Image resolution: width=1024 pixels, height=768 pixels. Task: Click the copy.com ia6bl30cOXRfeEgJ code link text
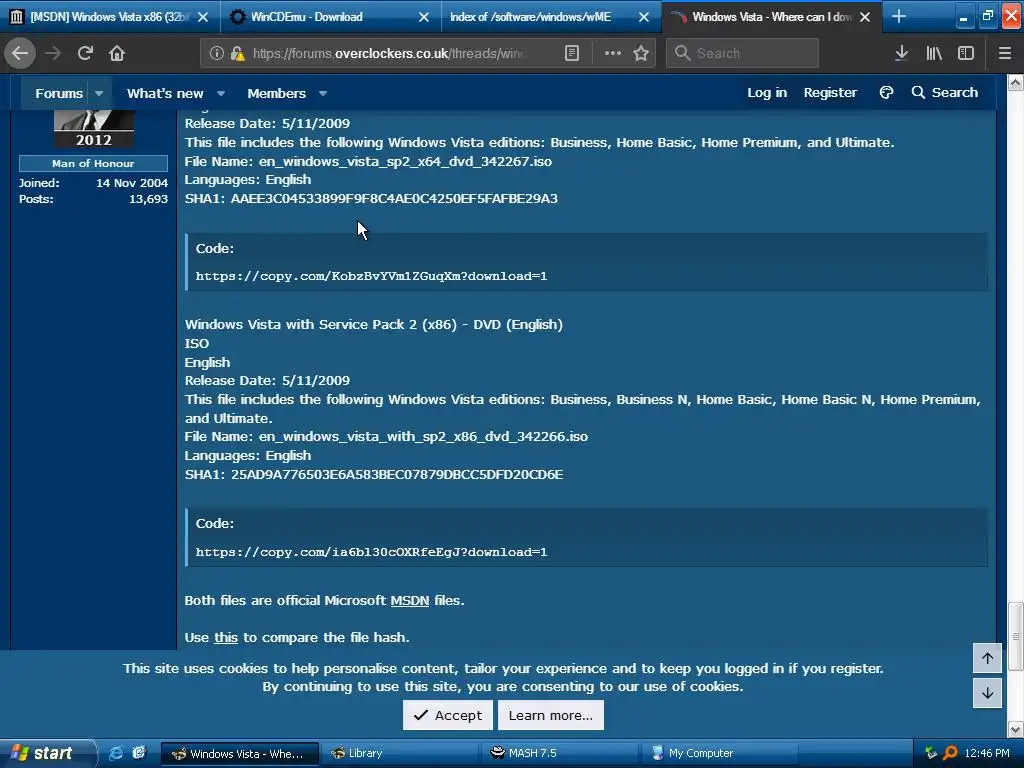click(371, 552)
